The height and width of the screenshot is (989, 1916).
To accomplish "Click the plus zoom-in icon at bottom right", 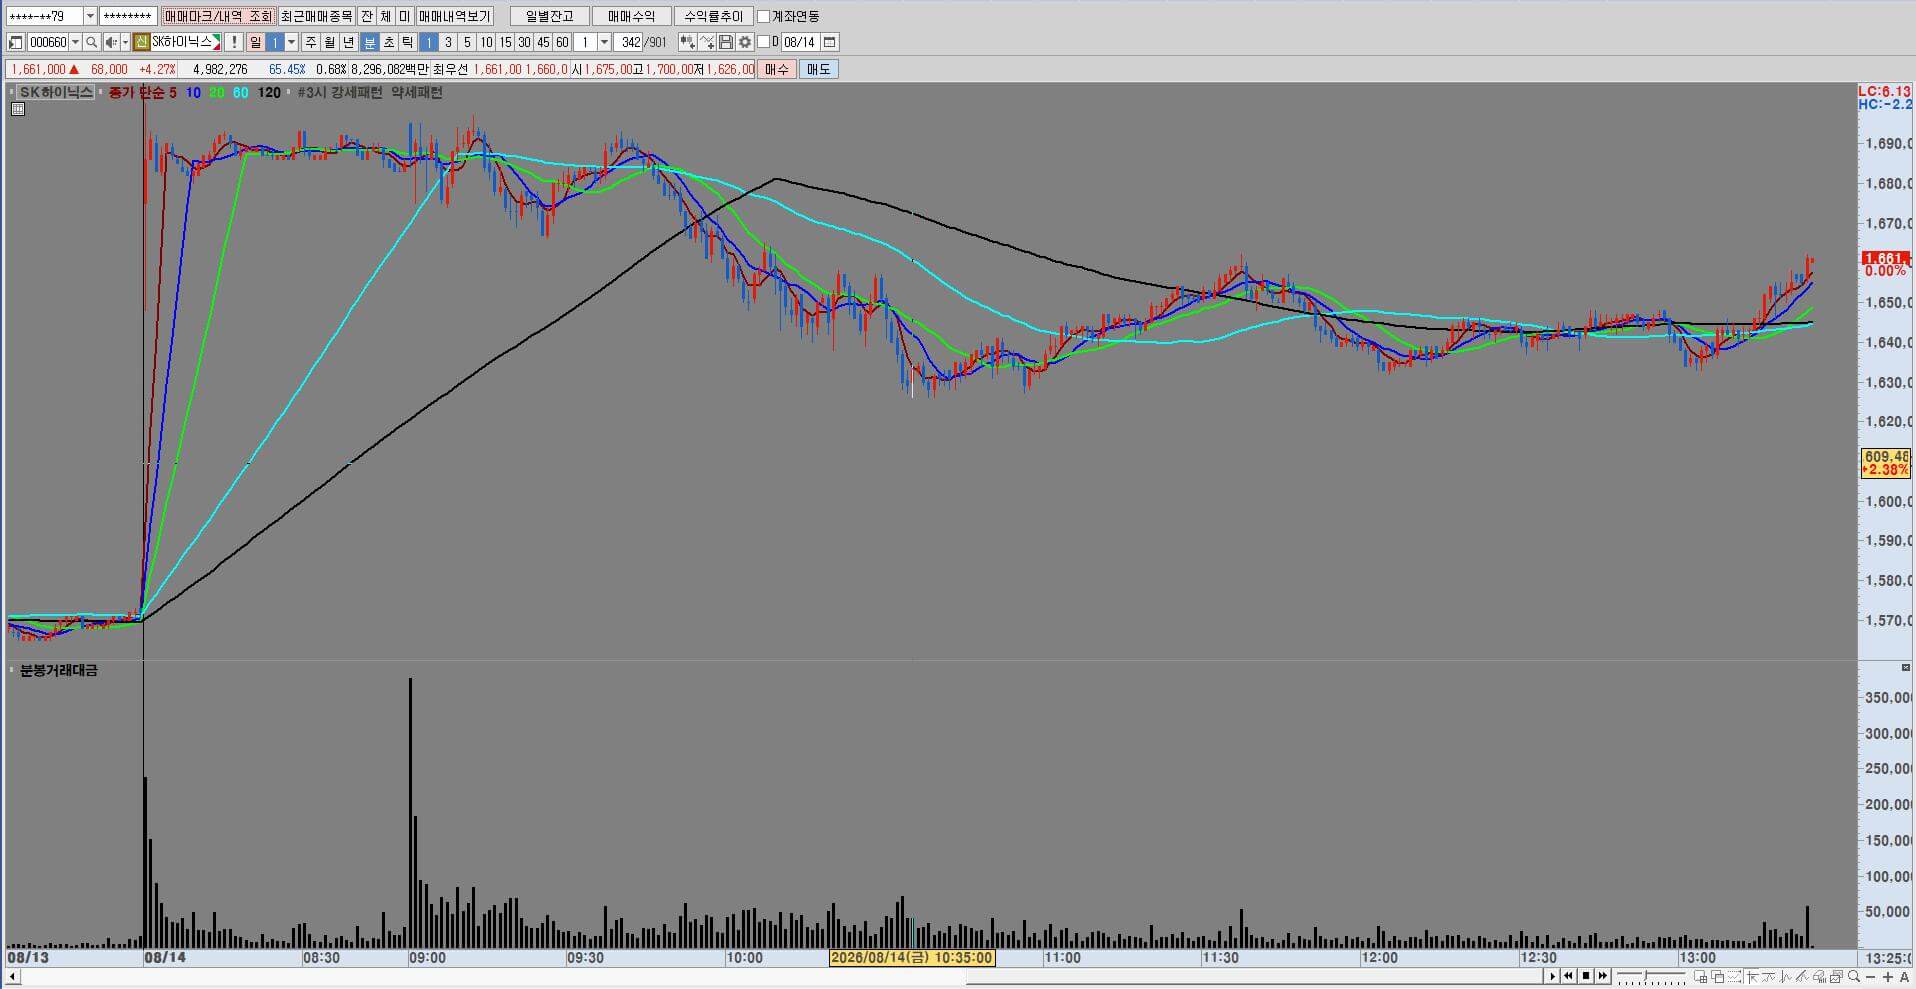I will tap(1888, 977).
